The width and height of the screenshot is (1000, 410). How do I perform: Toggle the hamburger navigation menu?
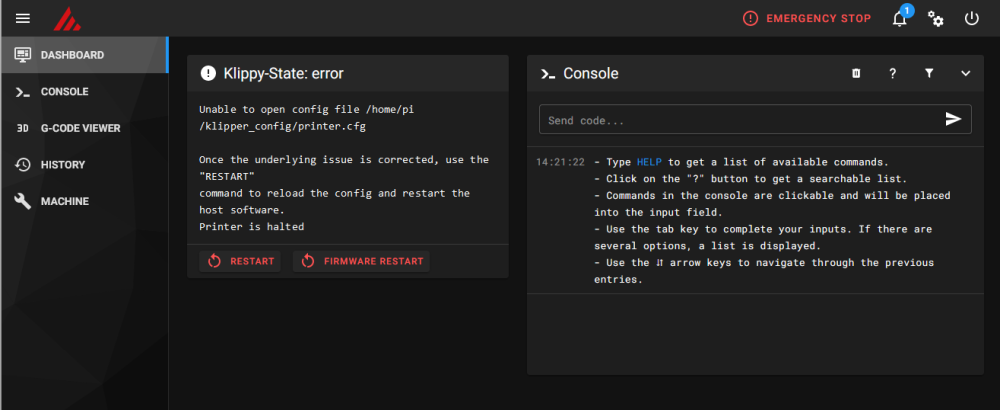tap(23, 18)
